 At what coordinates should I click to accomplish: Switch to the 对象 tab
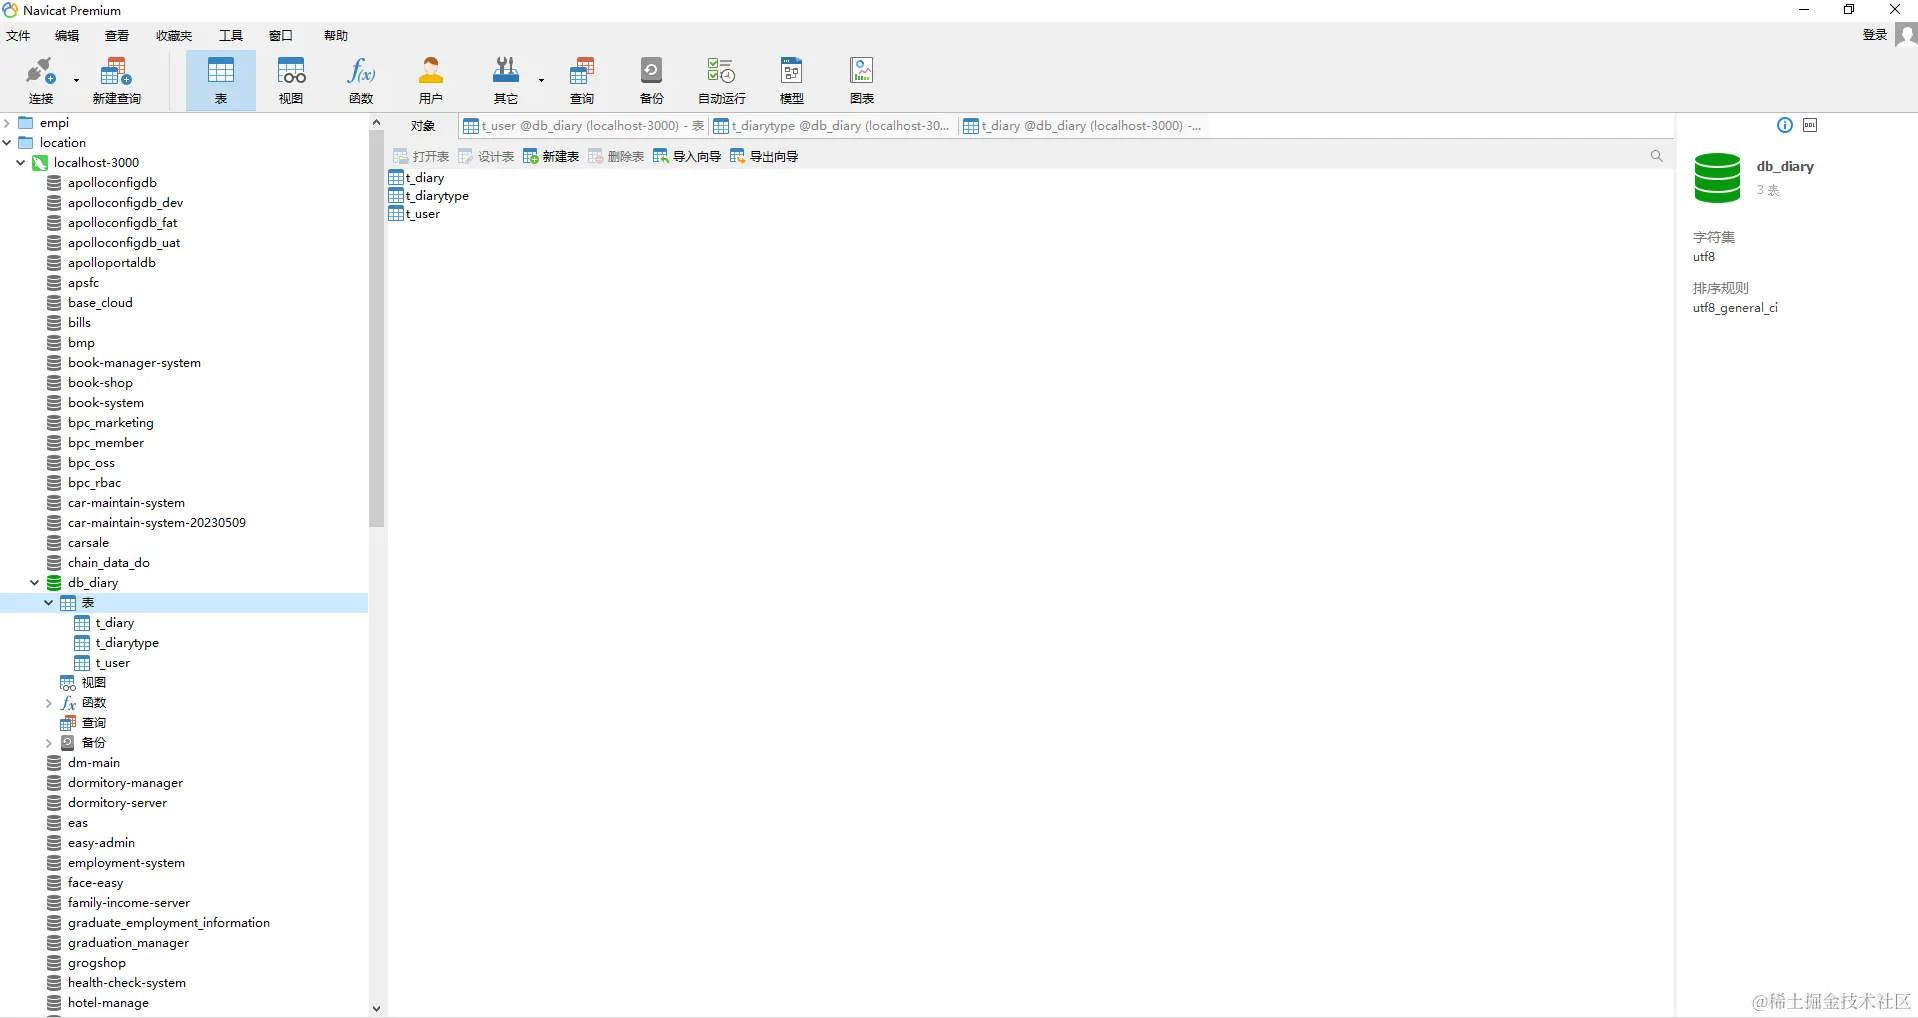(423, 126)
